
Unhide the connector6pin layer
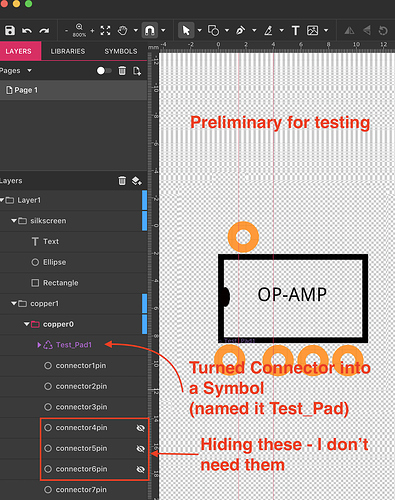click(x=141, y=469)
